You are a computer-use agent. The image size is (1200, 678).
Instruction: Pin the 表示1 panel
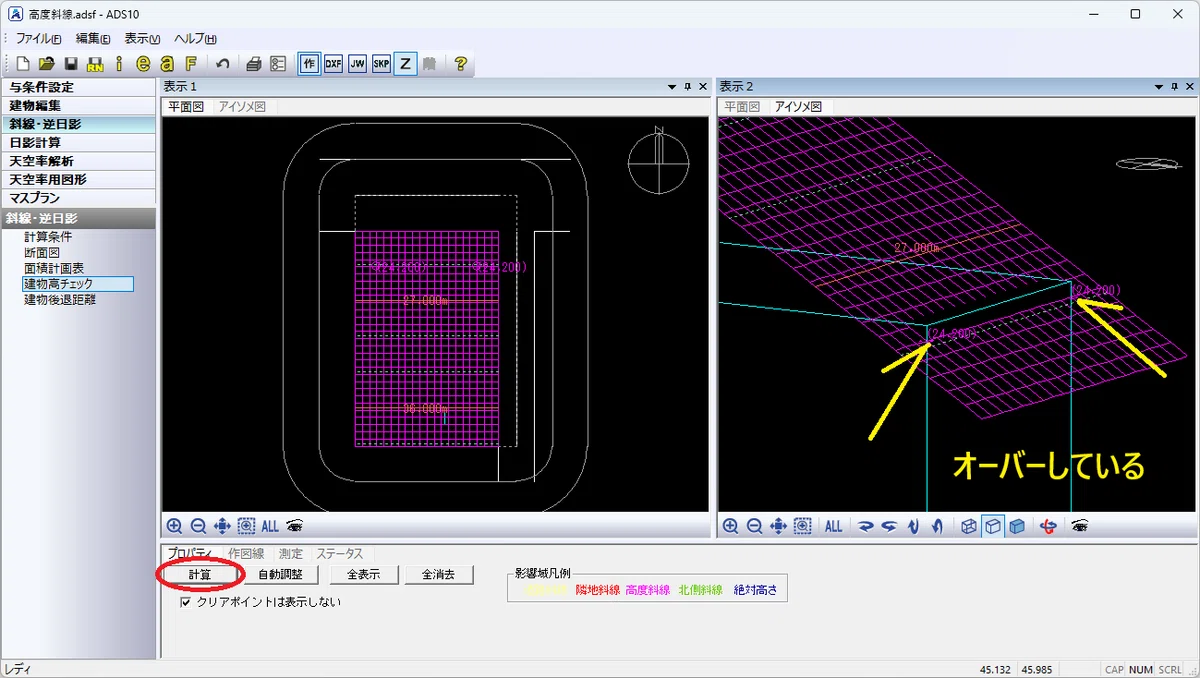pos(687,87)
